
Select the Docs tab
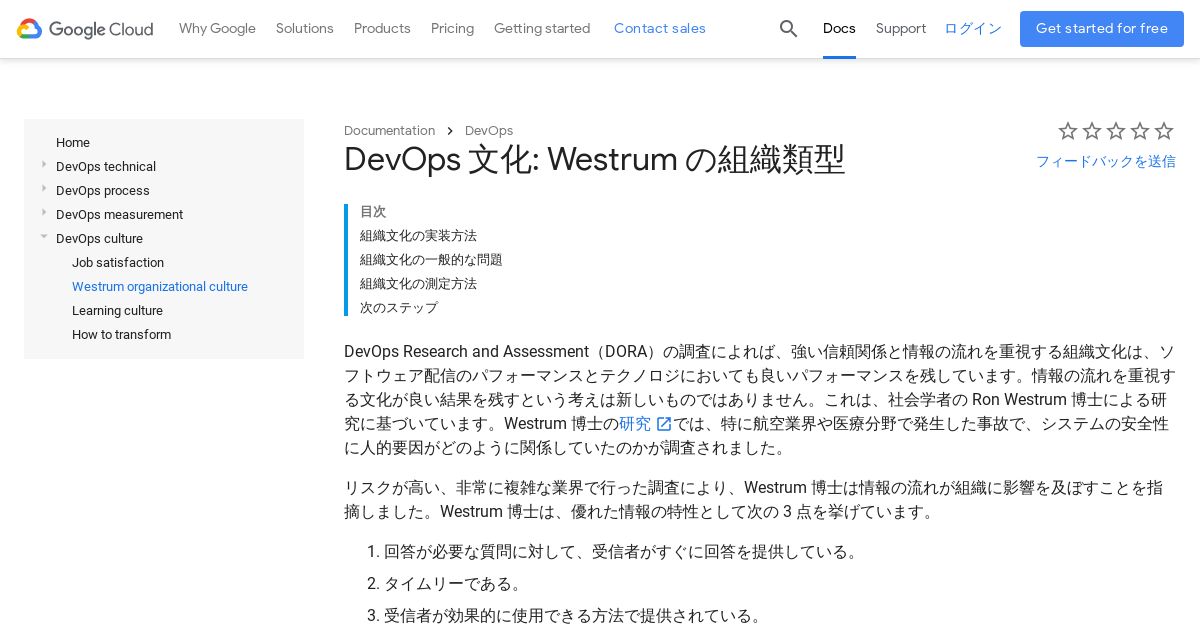(x=839, y=29)
